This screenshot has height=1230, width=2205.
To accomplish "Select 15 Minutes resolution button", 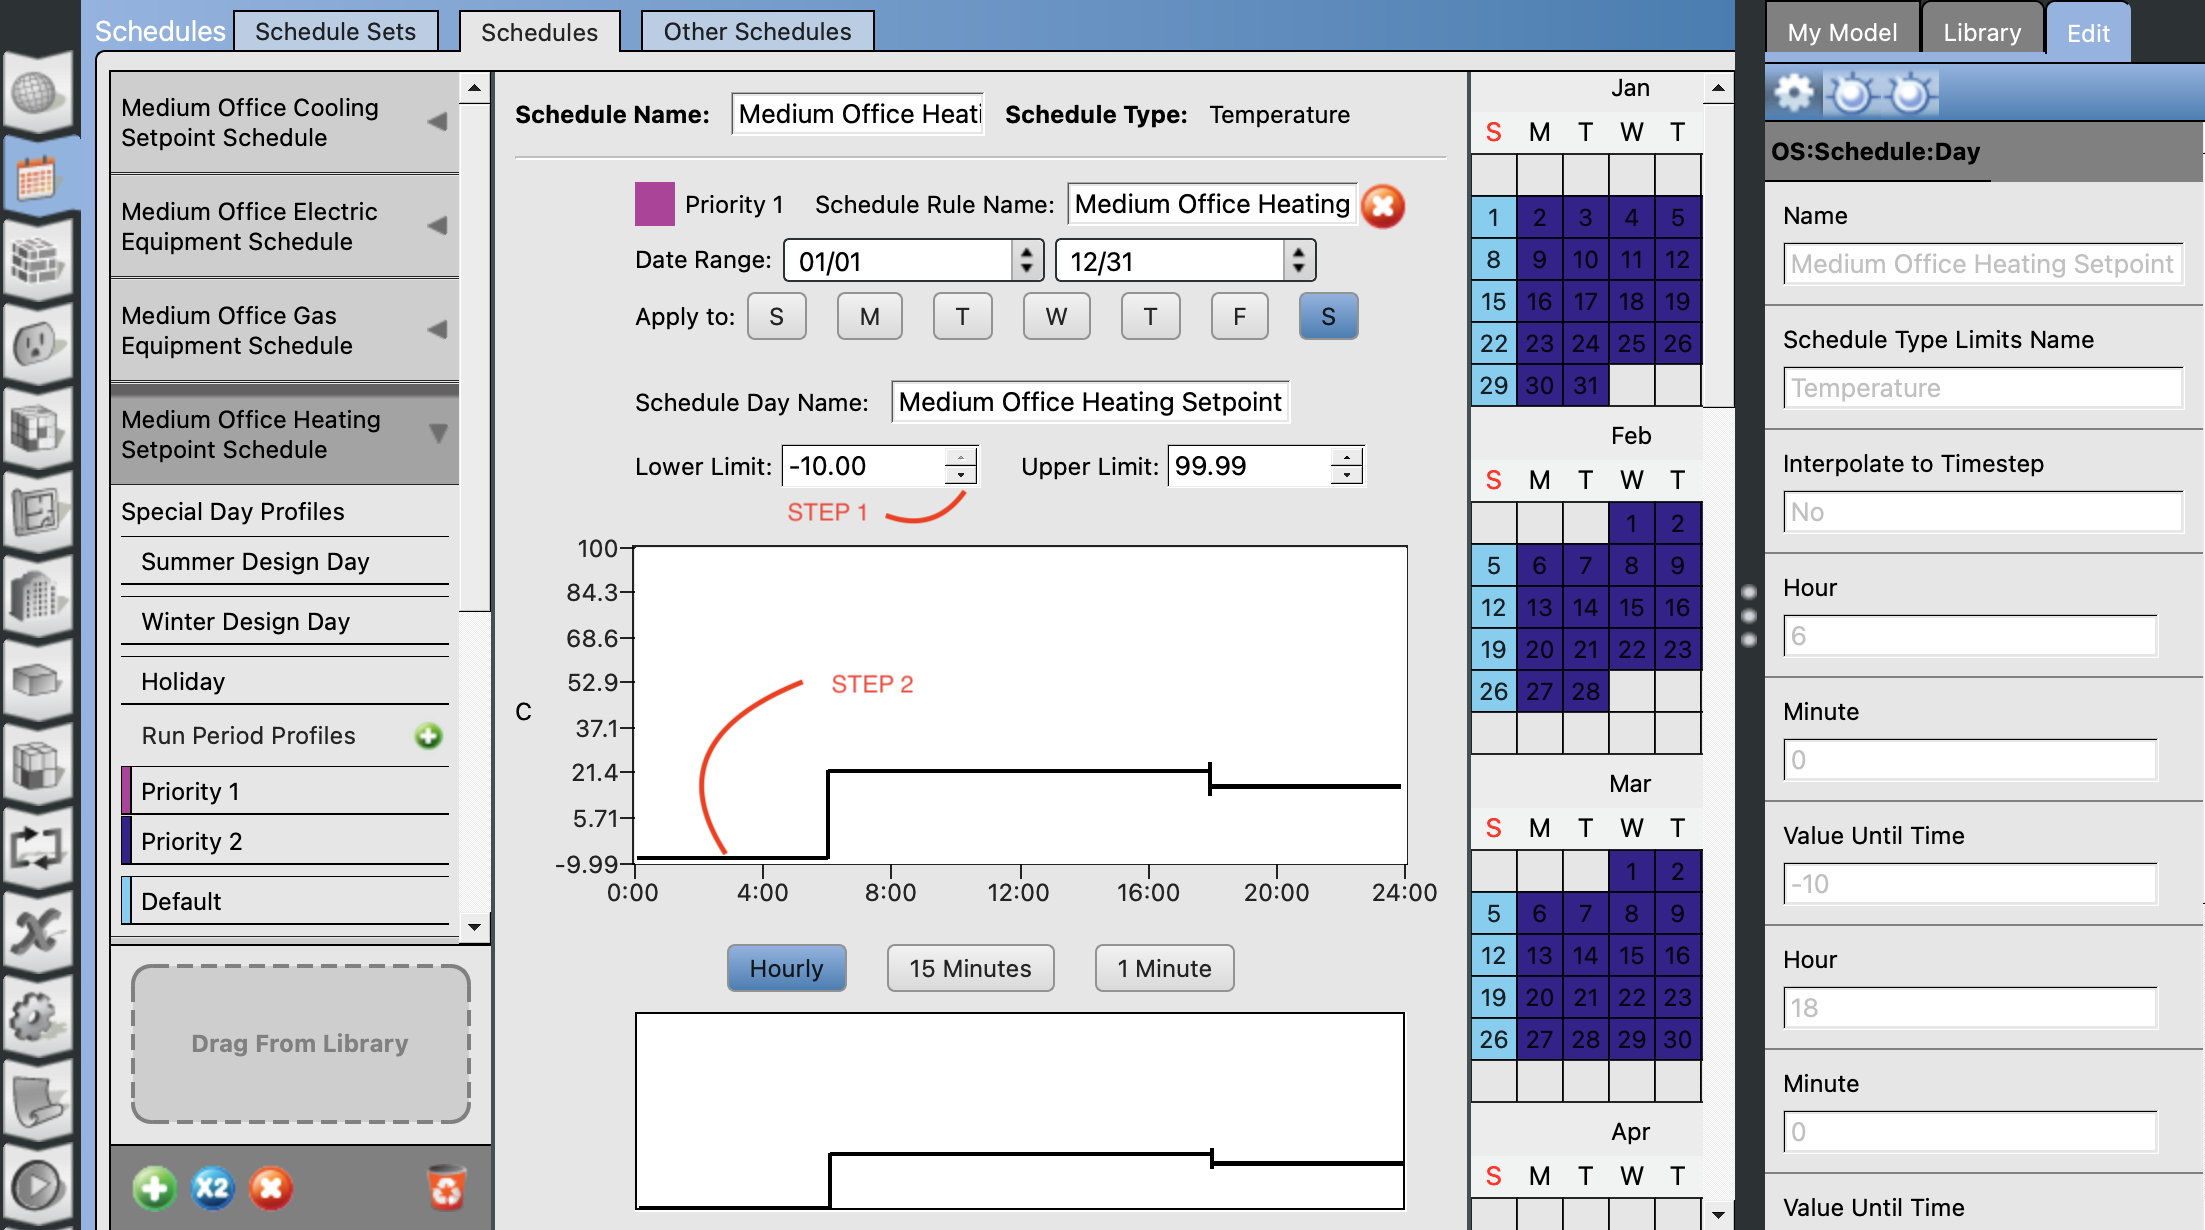I will tap(969, 968).
